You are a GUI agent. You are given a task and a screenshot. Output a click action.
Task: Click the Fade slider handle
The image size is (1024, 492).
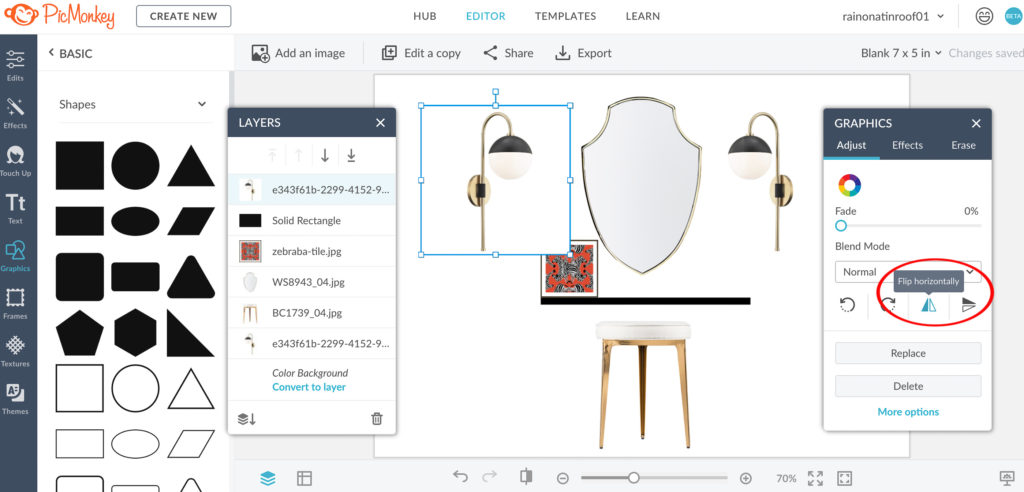(x=841, y=225)
